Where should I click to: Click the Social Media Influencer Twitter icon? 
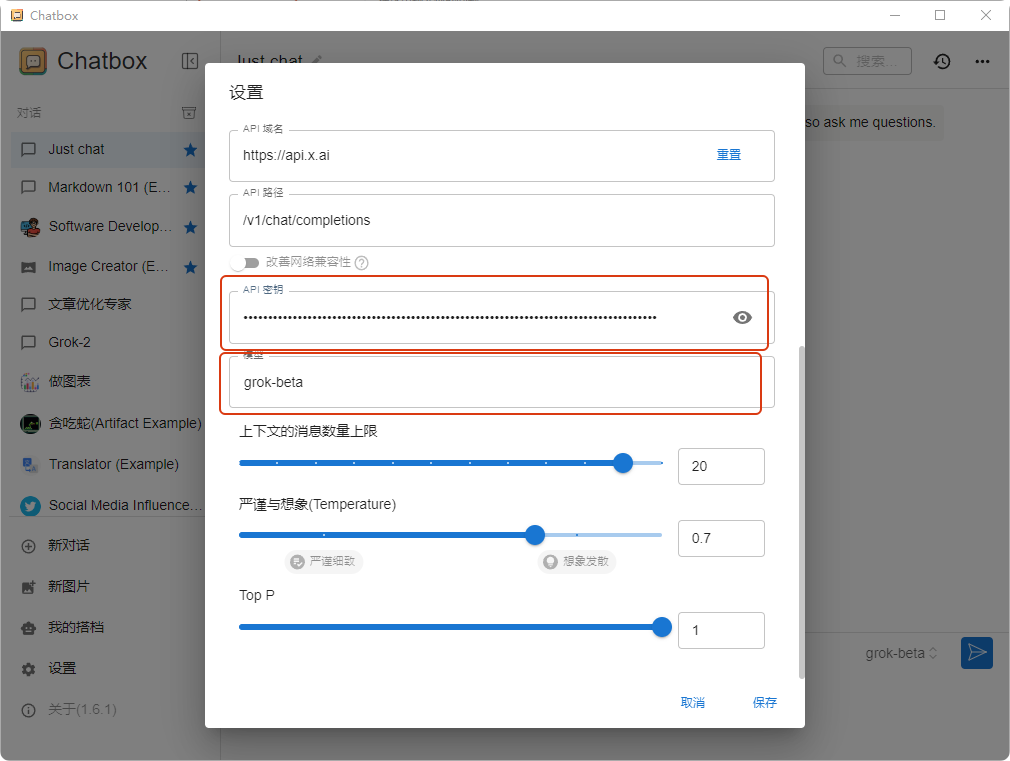(x=30, y=506)
